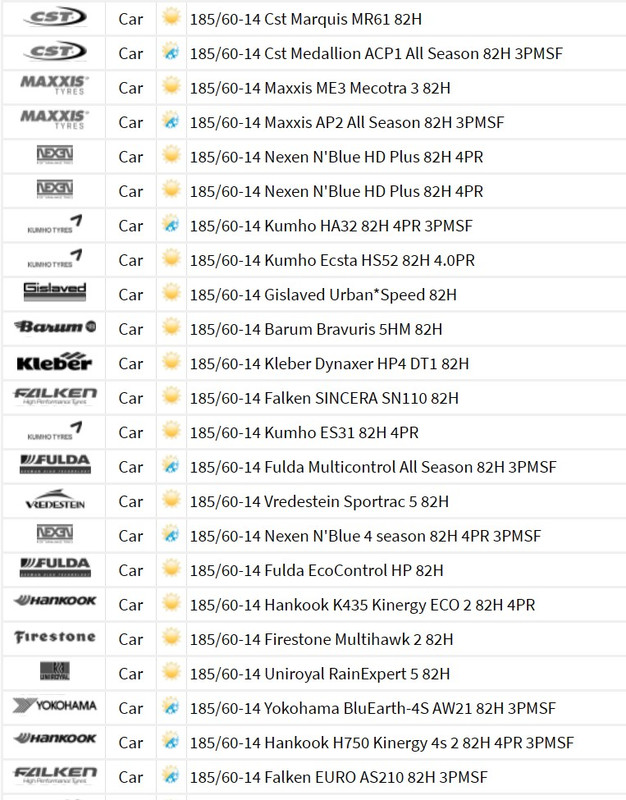Screen dimensions: 626x800
Task: Select Yokohama BluEarth-4S AW21 tyre
Action: 373,708
